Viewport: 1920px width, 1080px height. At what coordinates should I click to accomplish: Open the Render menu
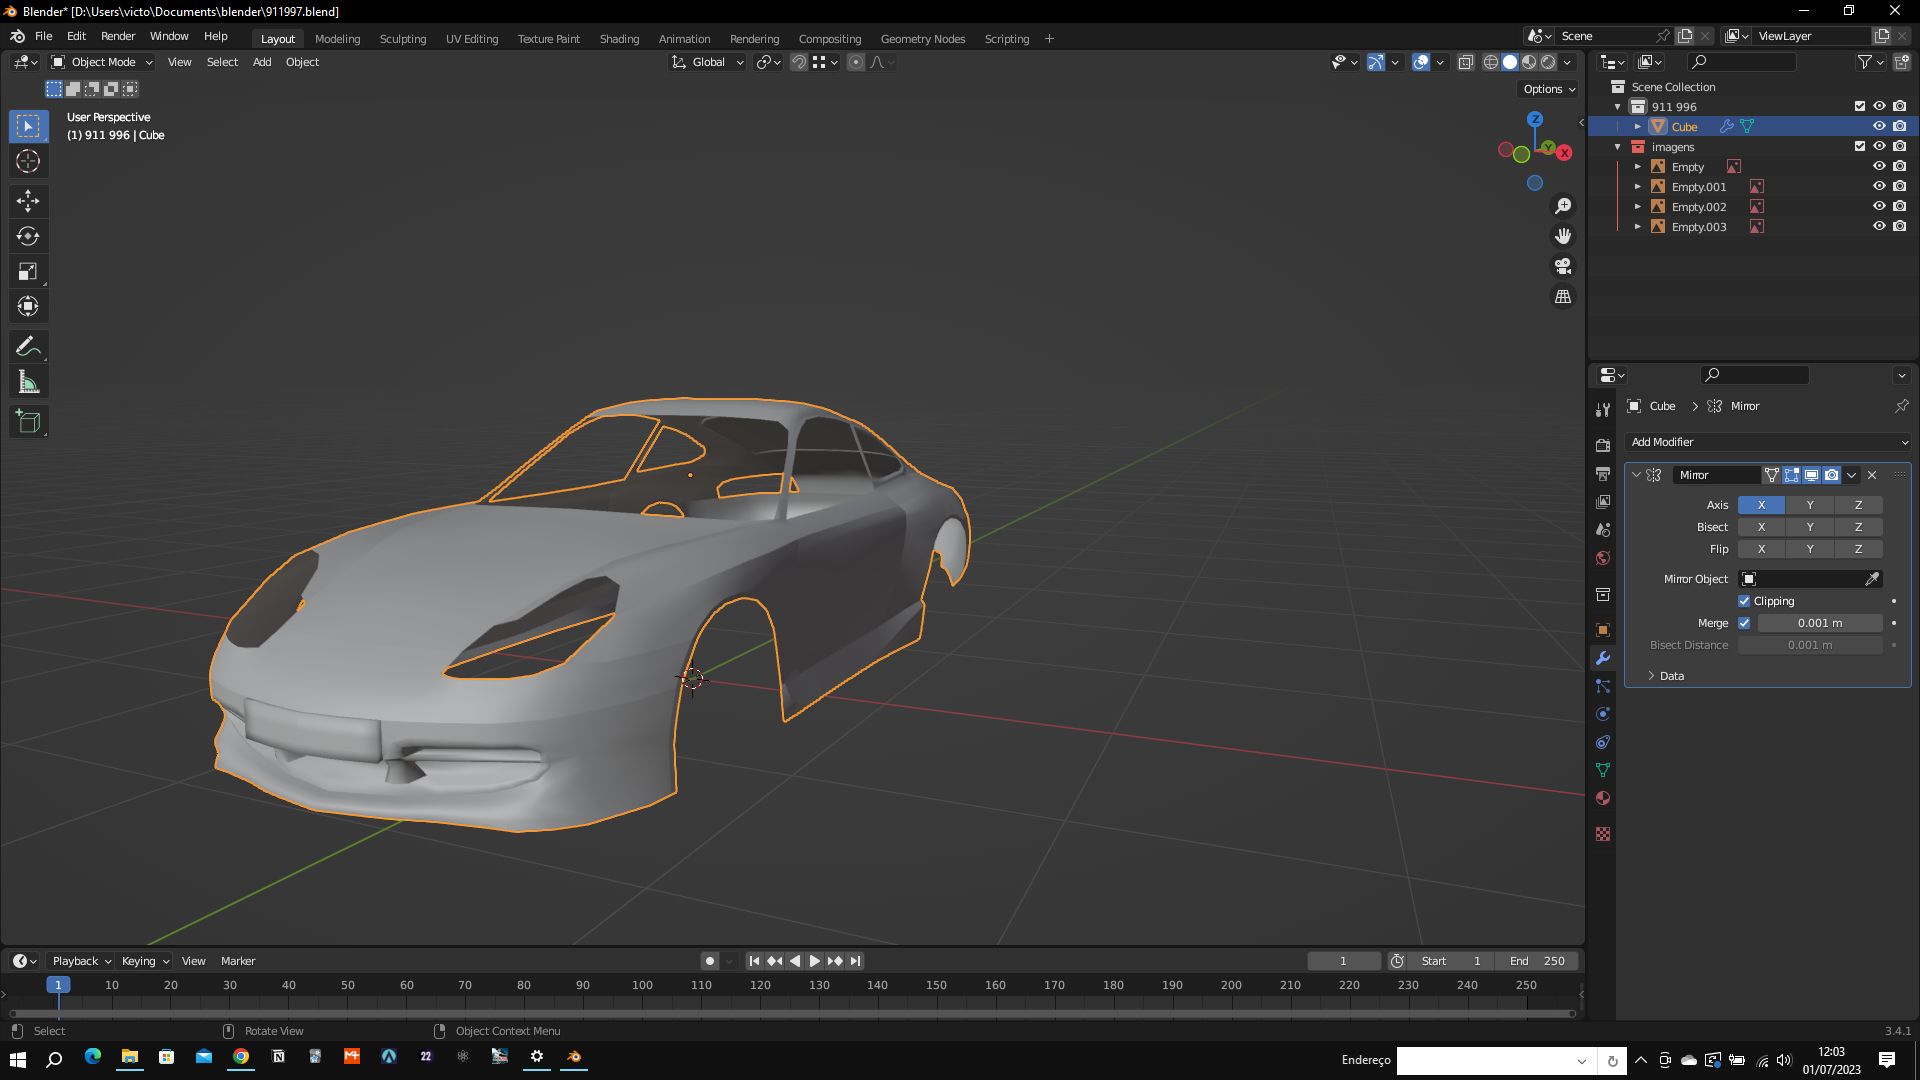pyautogui.click(x=118, y=36)
